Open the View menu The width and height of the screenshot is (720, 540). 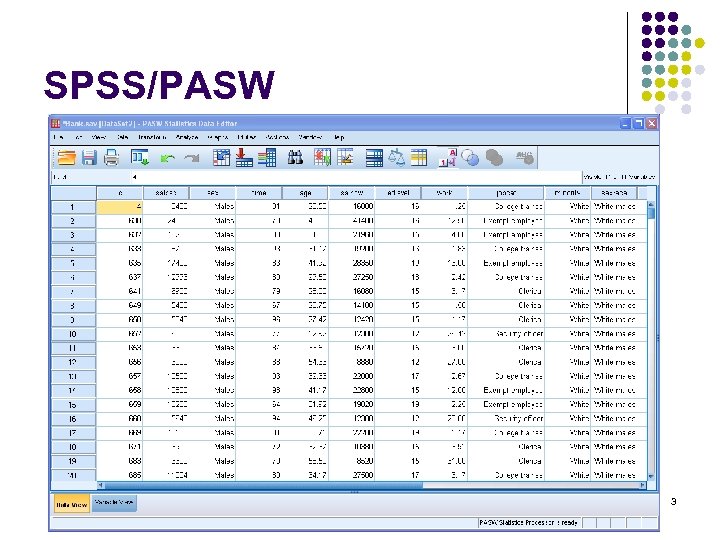pos(99,137)
